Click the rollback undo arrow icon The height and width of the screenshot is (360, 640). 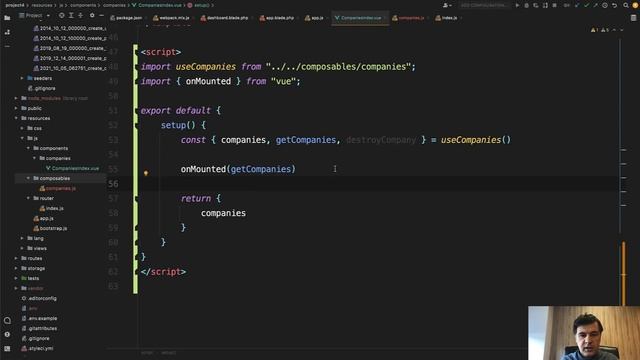[x=614, y=5]
